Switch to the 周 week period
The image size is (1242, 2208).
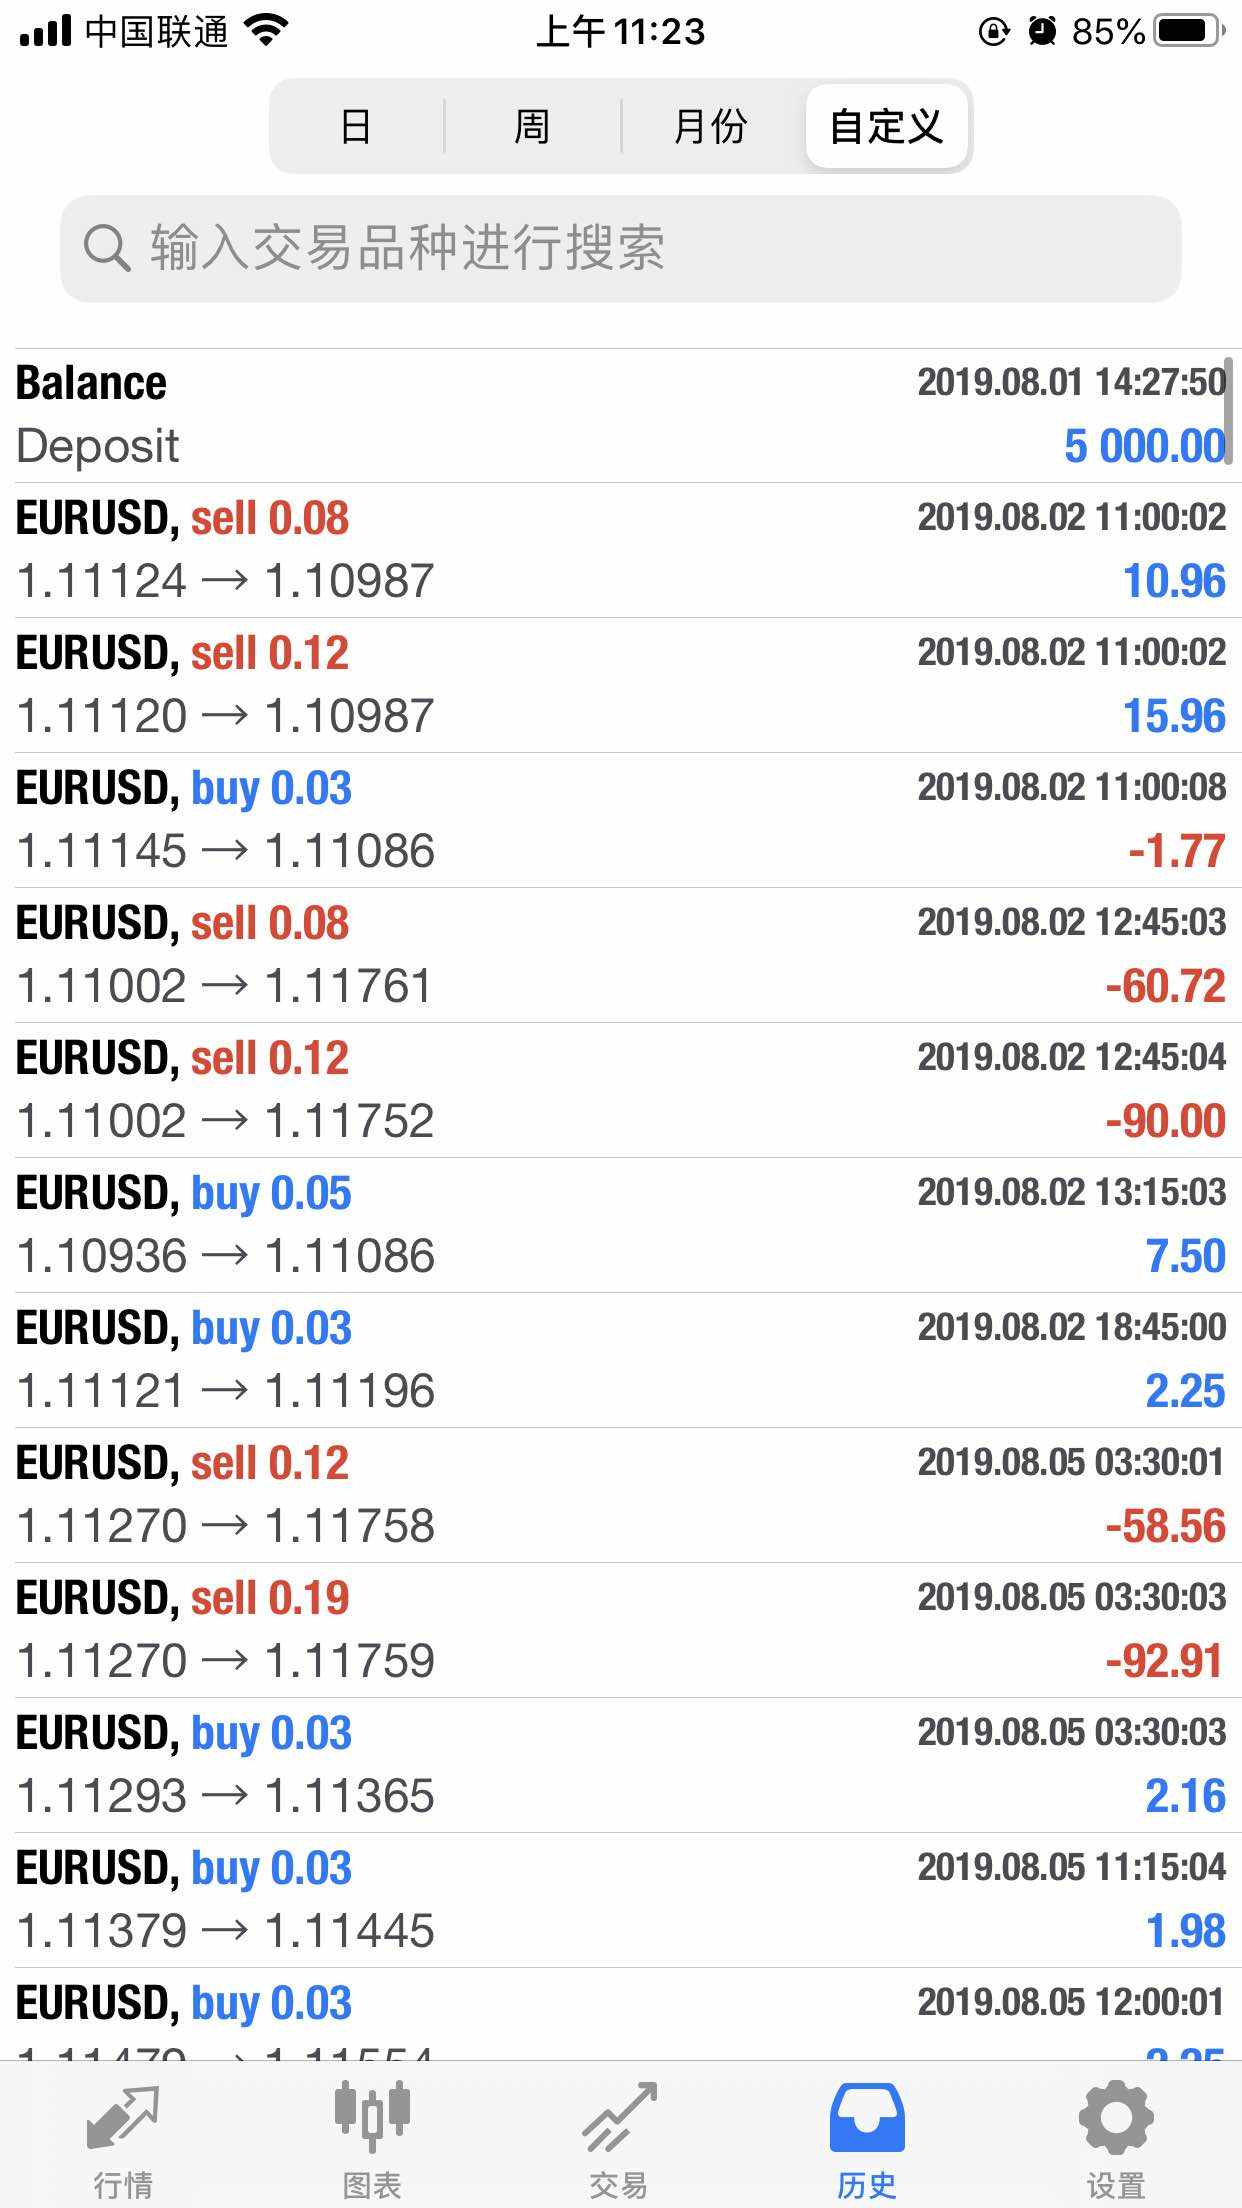[532, 127]
